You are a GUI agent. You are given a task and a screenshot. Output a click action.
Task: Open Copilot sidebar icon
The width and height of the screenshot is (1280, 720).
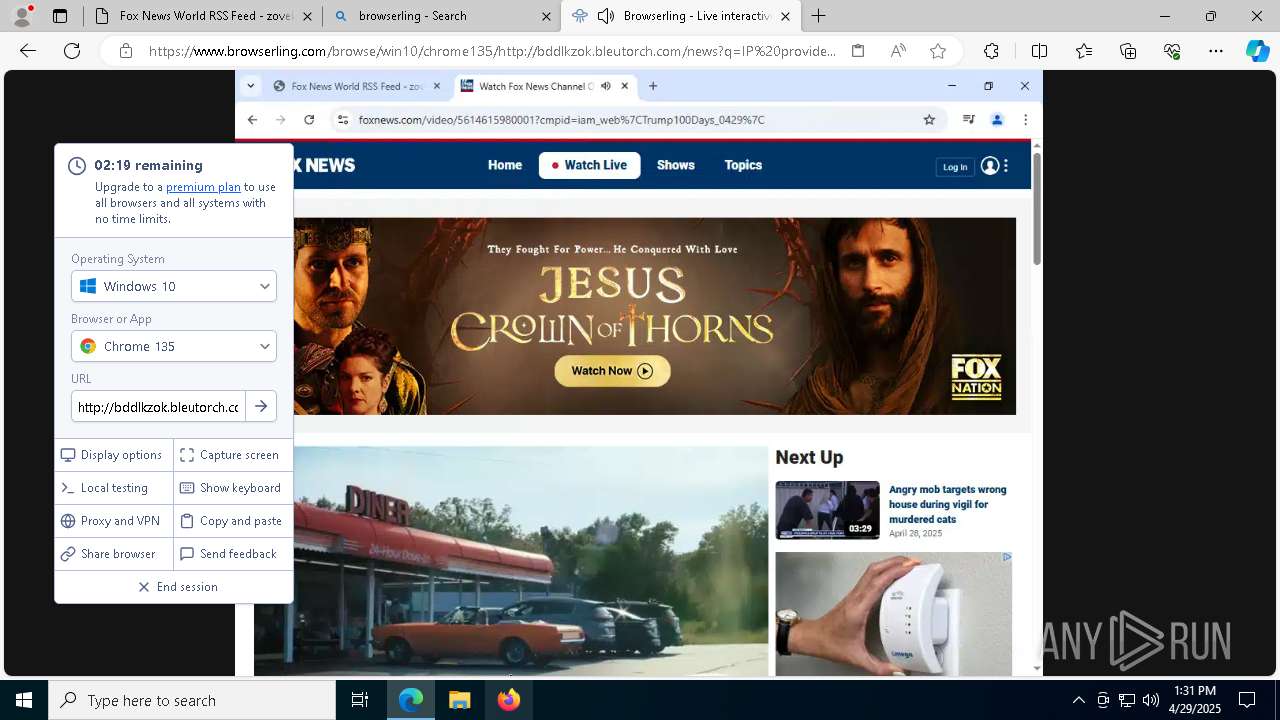1257,51
